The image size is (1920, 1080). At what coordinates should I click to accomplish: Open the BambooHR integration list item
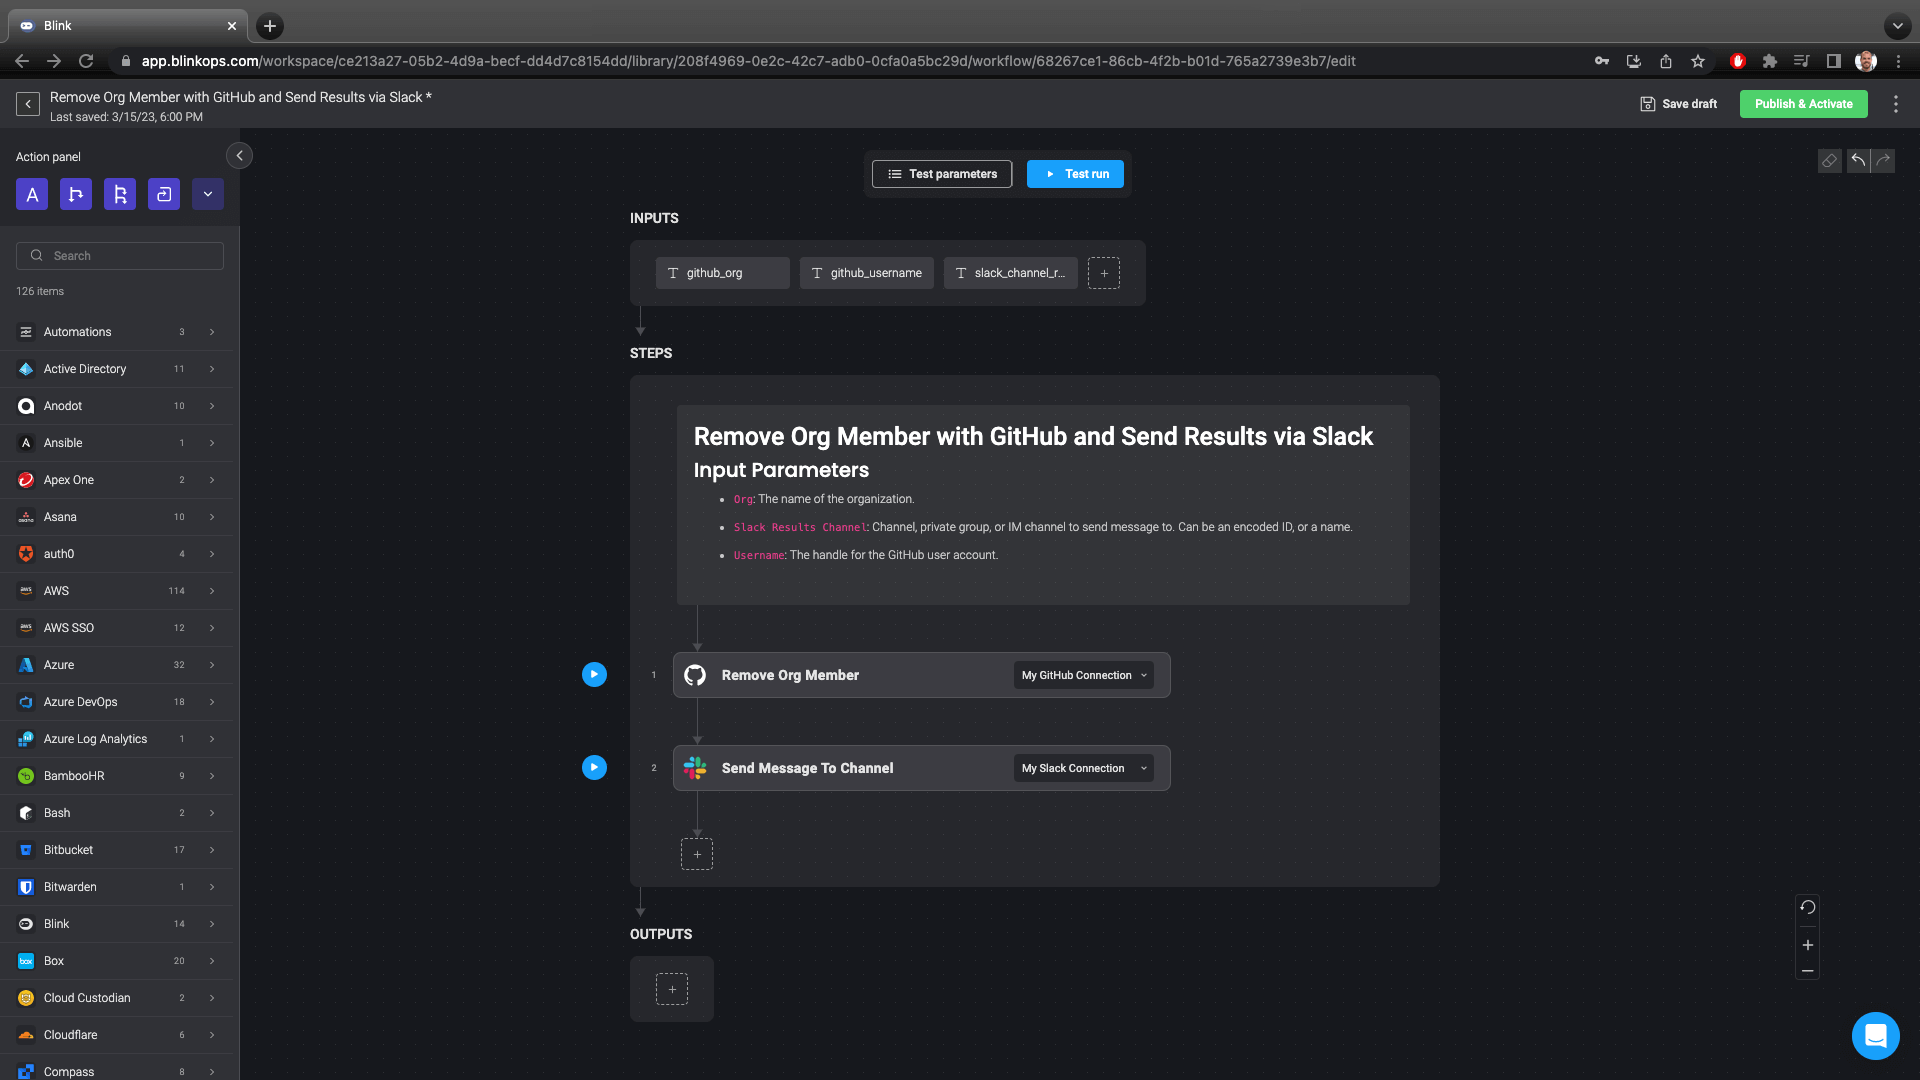pos(116,776)
